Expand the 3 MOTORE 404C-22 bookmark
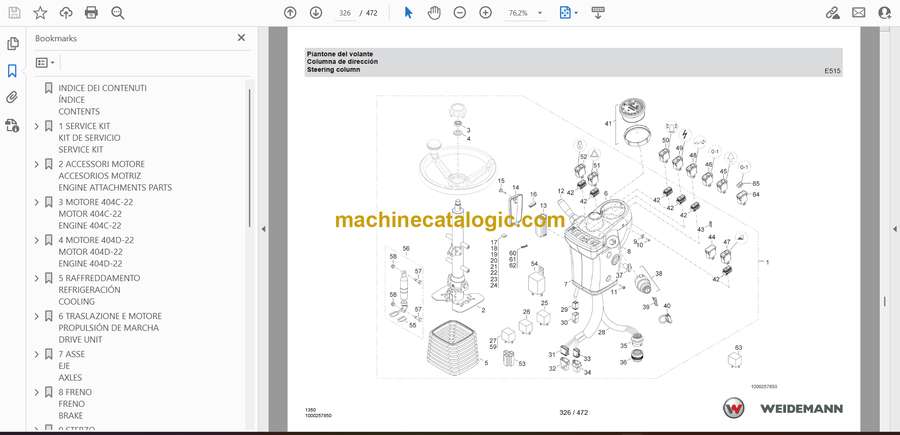This screenshot has width=900, height=435. tap(37, 202)
